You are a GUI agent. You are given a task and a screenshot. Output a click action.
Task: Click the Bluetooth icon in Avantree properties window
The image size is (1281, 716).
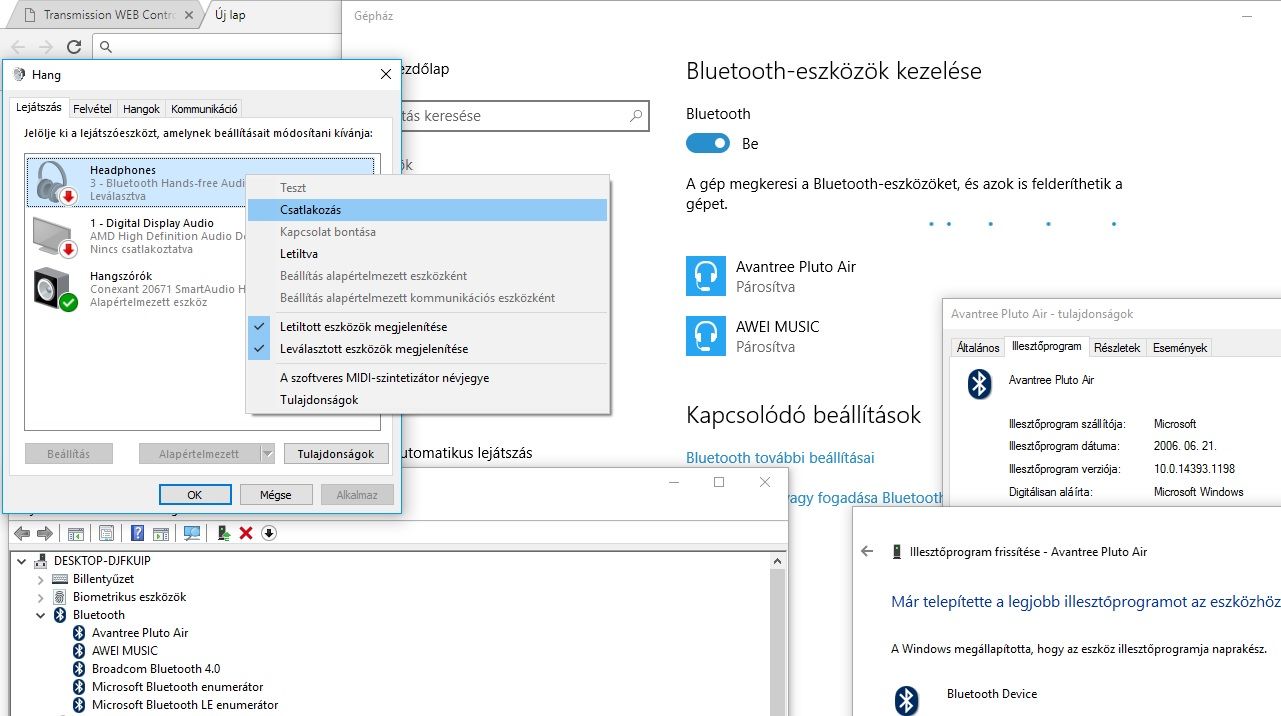pyautogui.click(x=979, y=385)
